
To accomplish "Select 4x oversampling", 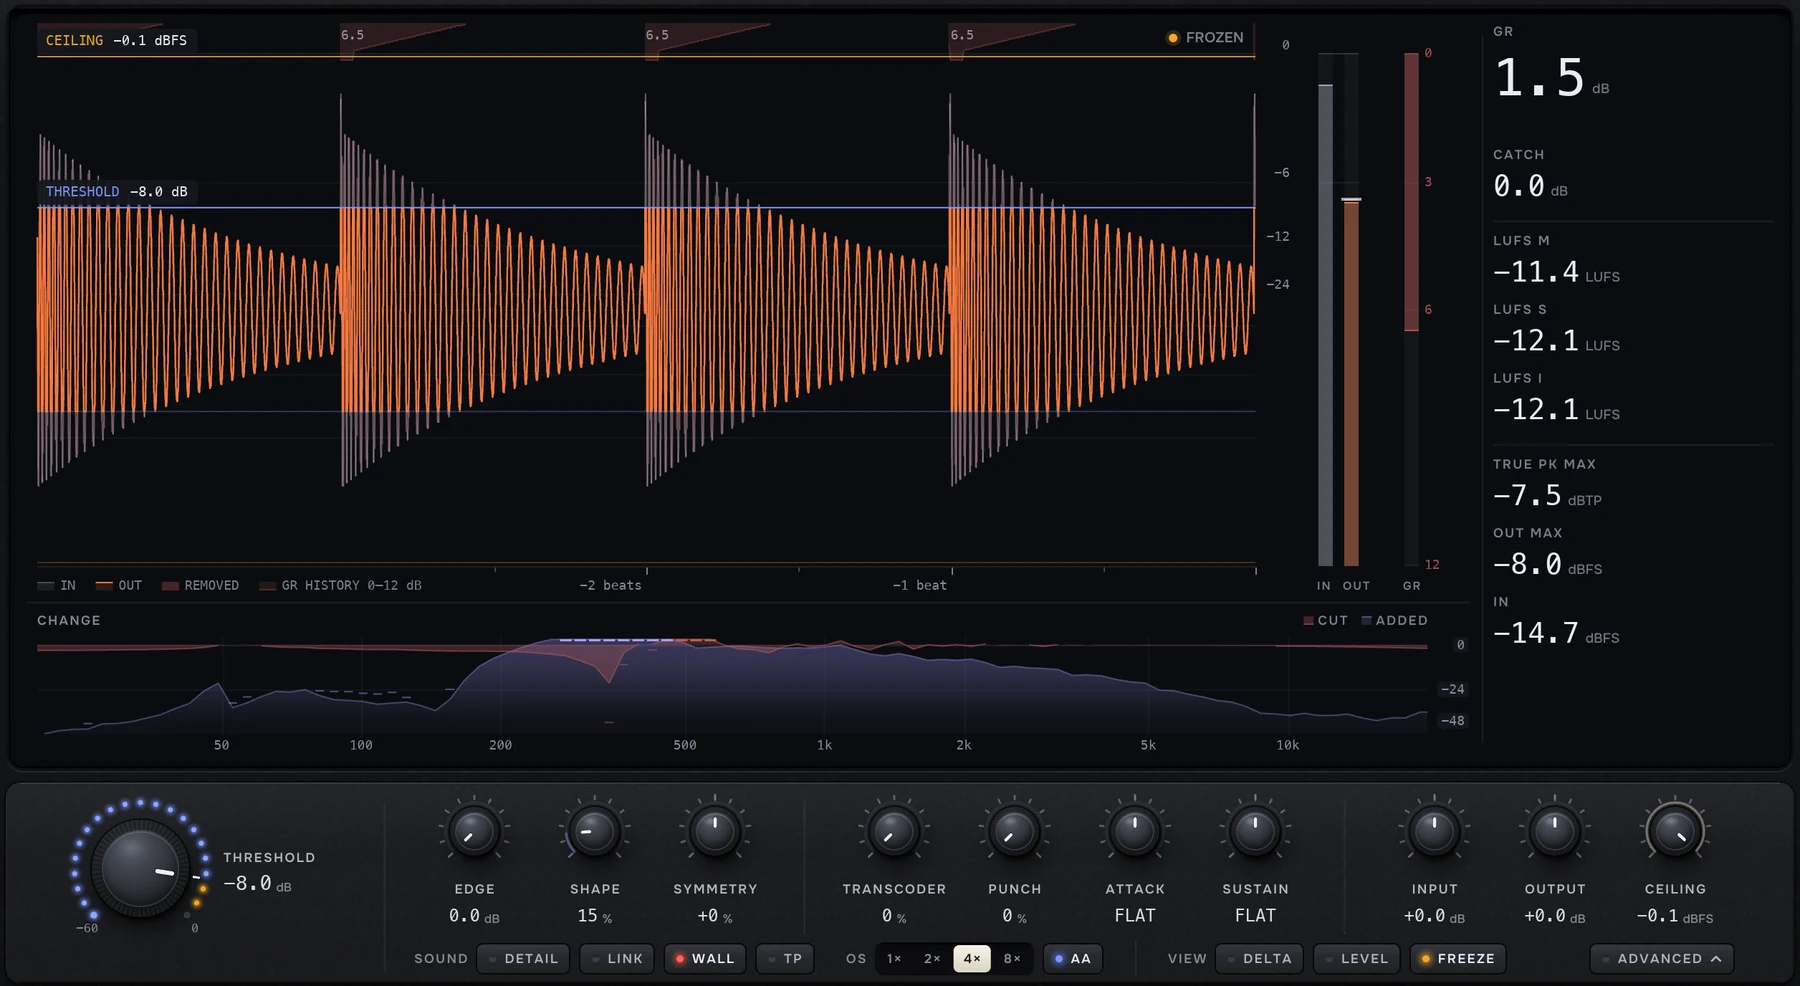I will click(971, 959).
